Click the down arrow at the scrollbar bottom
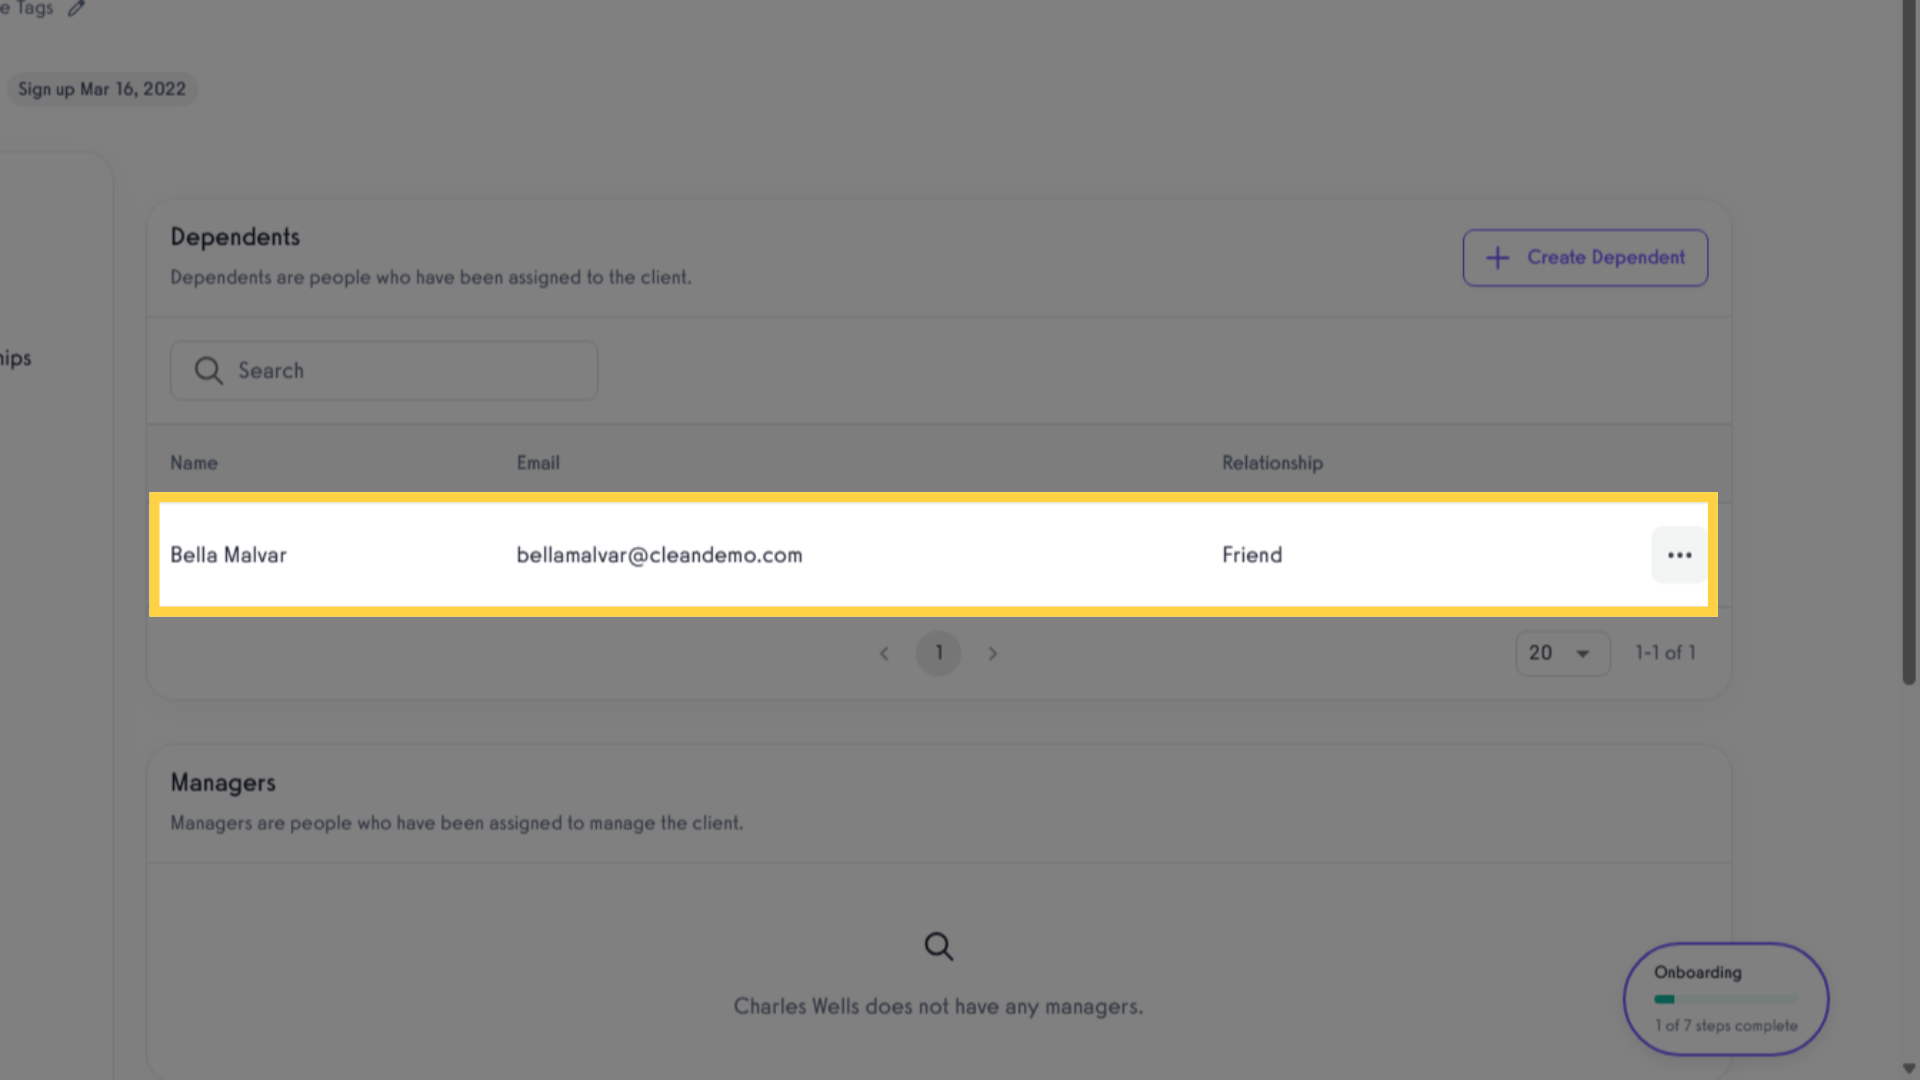 coord(1908,1069)
